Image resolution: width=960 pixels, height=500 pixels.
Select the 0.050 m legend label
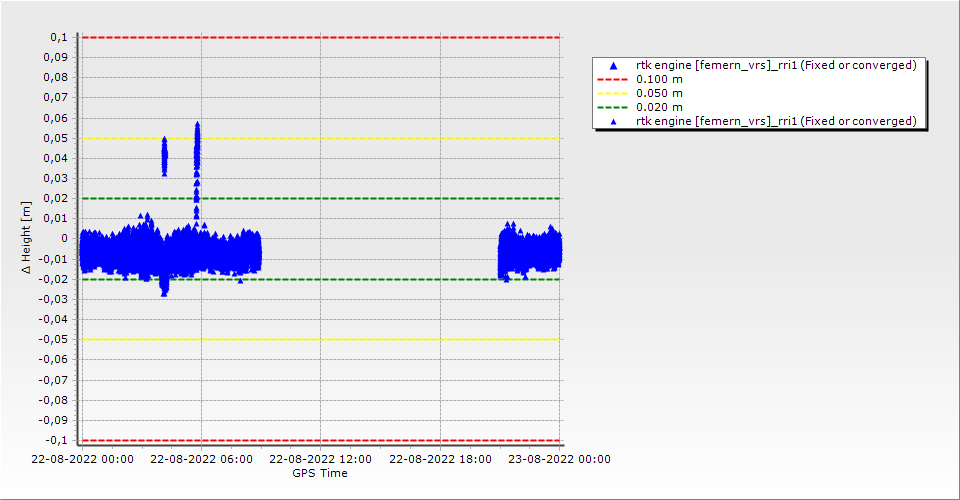coord(660,93)
